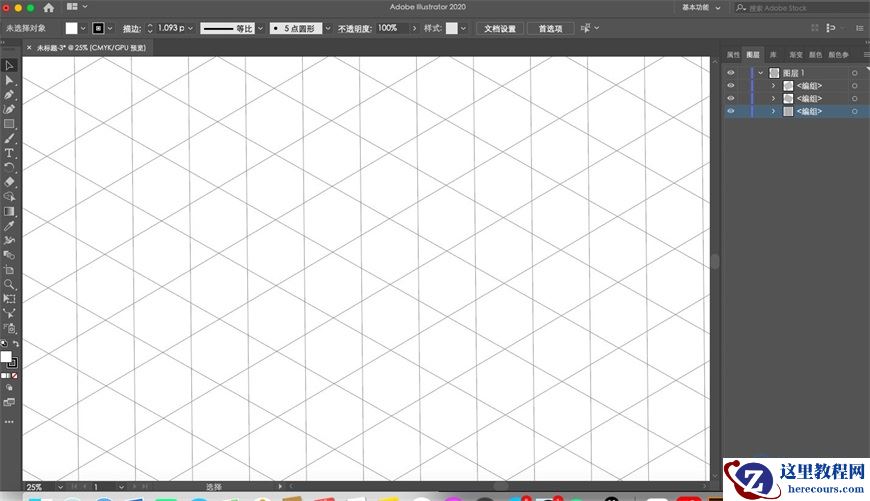Switch to the 渐变 panel tab
870x501 pixels.
coord(796,54)
